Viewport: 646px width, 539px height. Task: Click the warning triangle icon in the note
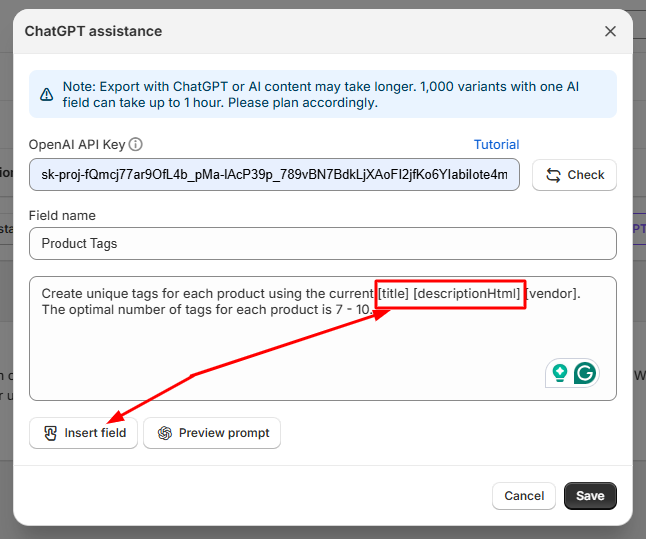point(47,94)
